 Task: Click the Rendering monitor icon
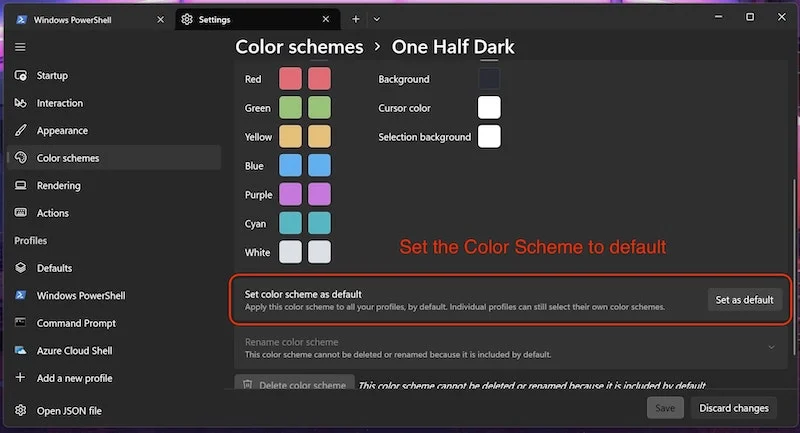pyautogui.click(x=20, y=185)
